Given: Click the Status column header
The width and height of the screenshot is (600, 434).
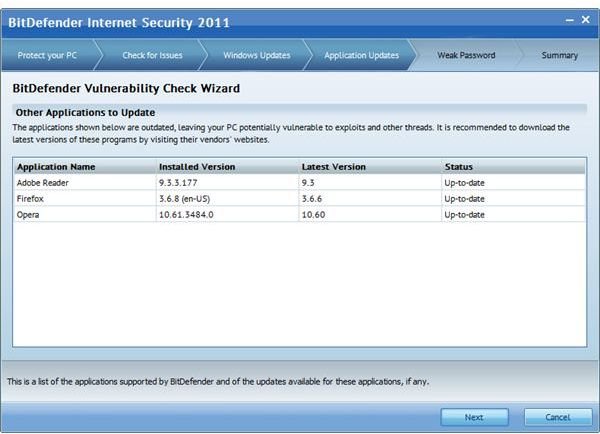Looking at the screenshot, I should point(514,167).
